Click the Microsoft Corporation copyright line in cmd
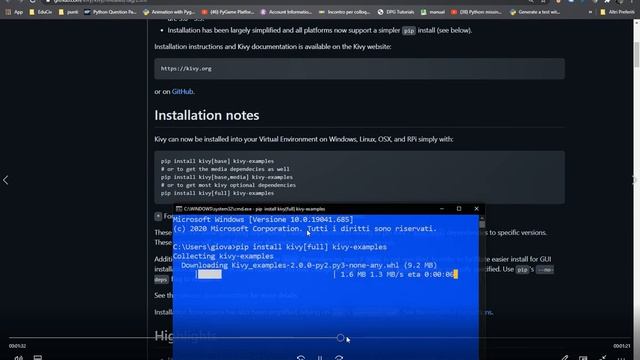 pos(304,229)
